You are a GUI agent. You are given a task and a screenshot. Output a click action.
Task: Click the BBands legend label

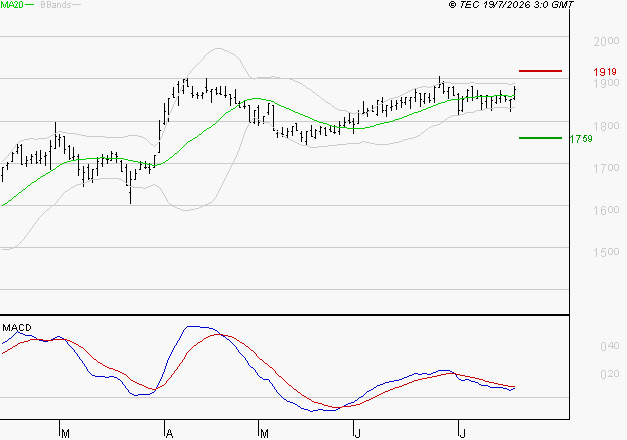pyautogui.click(x=56, y=5)
